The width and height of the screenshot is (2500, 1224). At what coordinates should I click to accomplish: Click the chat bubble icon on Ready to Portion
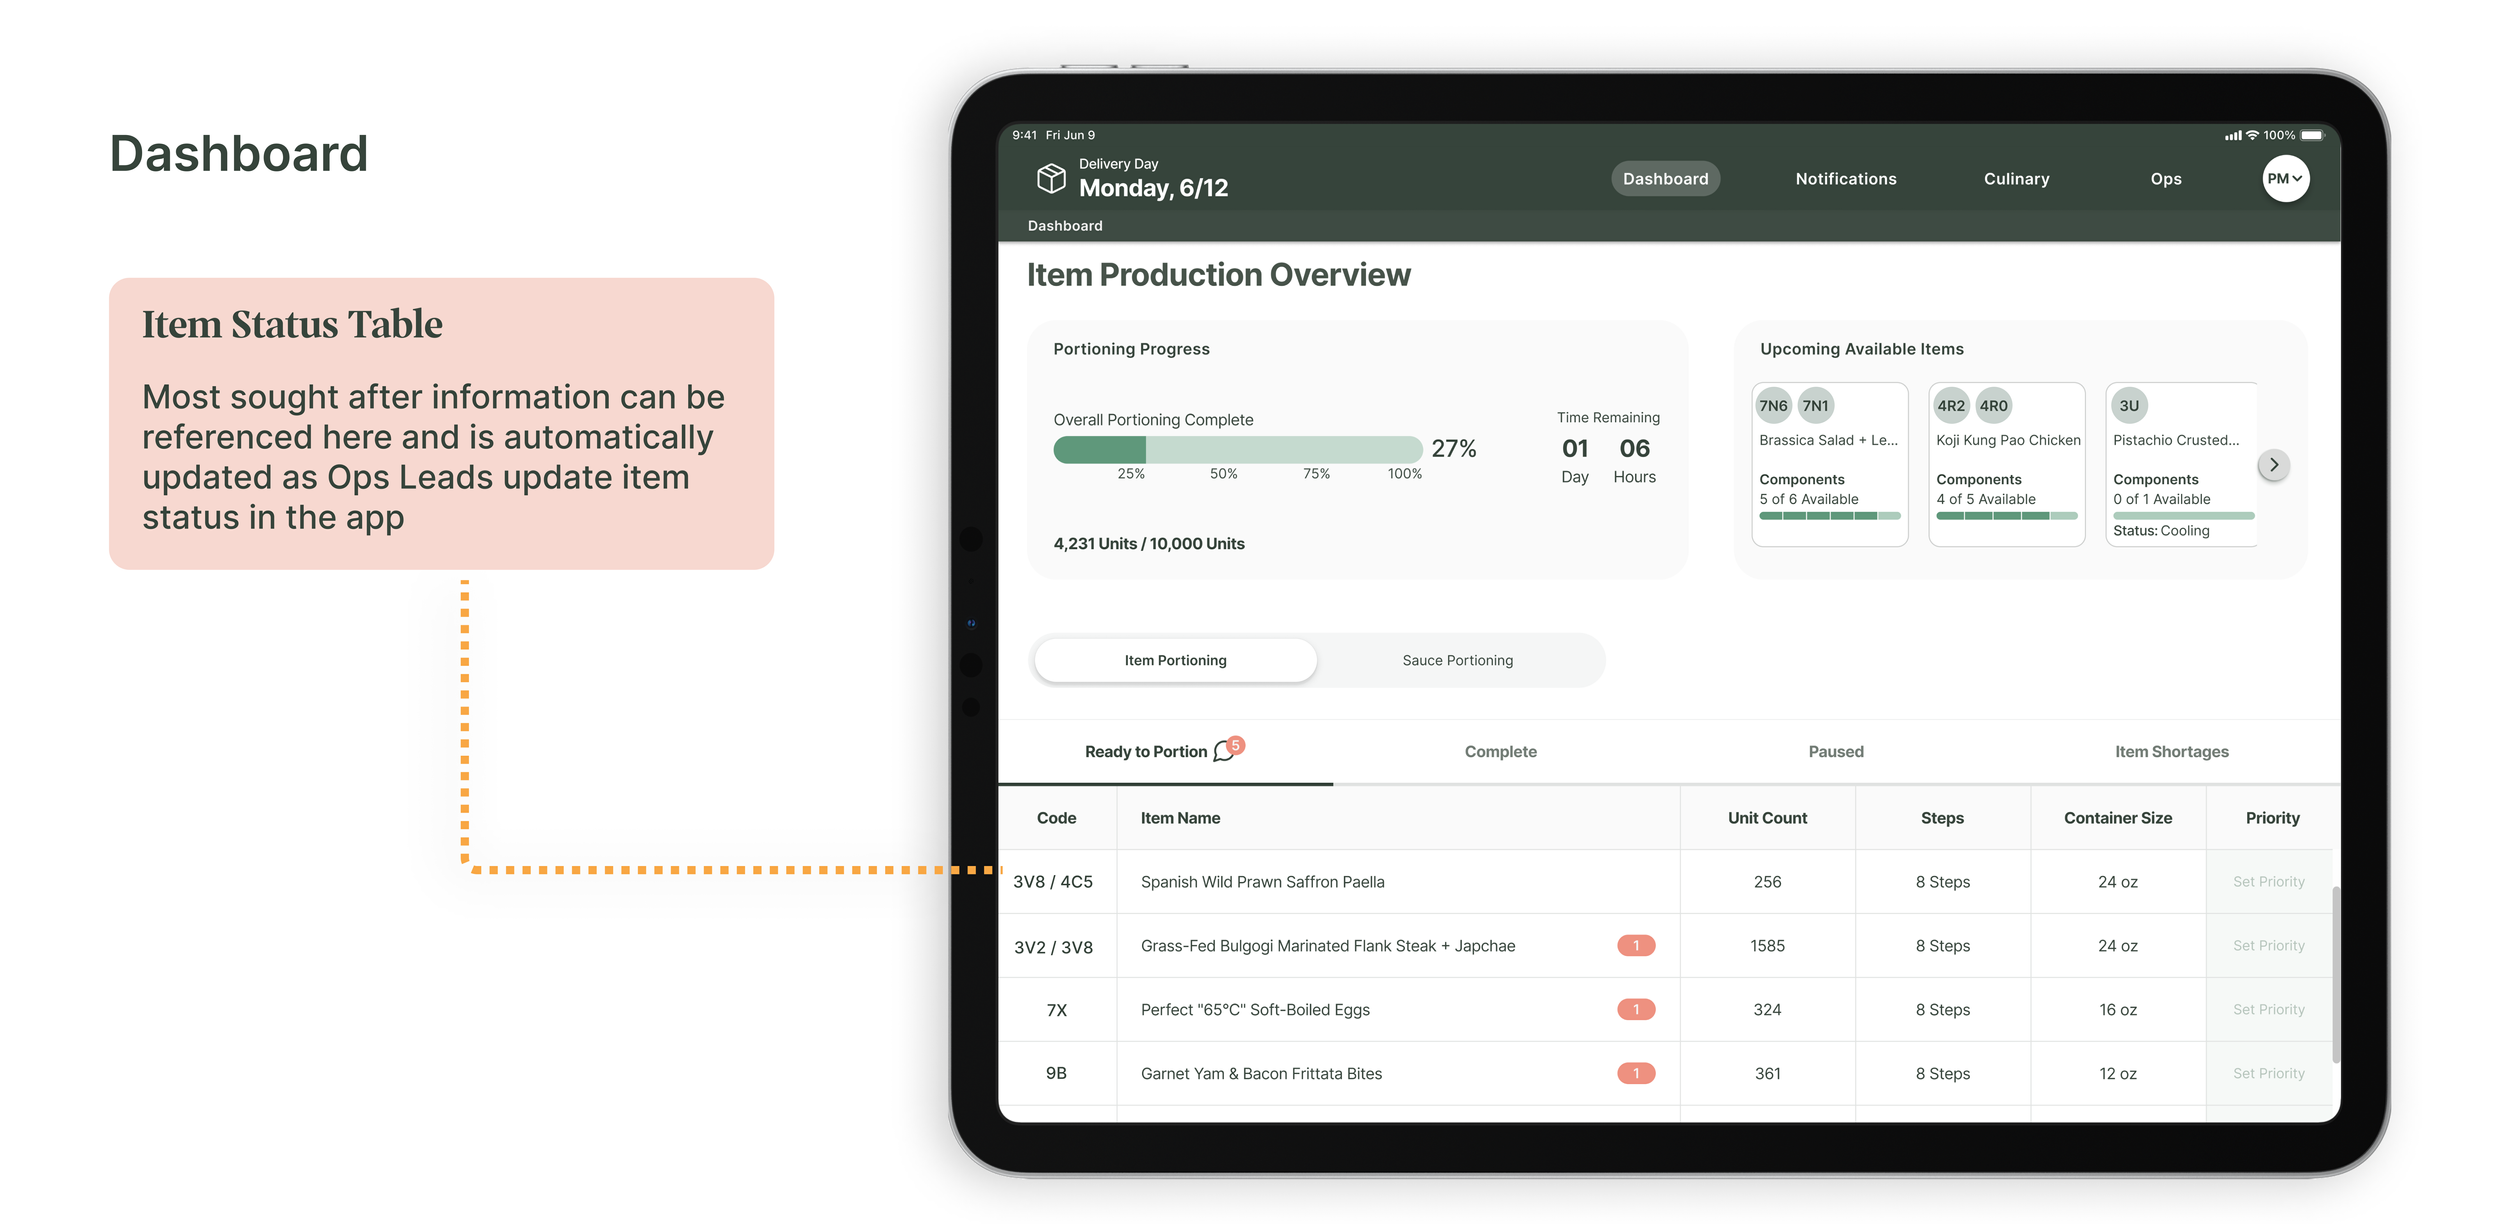[x=1223, y=752]
